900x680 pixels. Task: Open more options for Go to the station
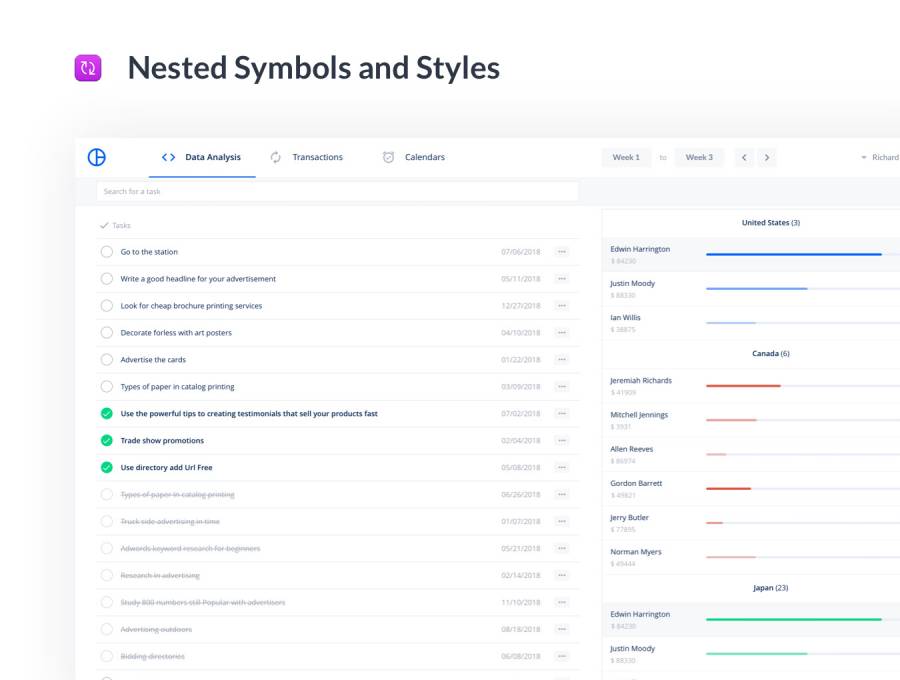point(562,252)
